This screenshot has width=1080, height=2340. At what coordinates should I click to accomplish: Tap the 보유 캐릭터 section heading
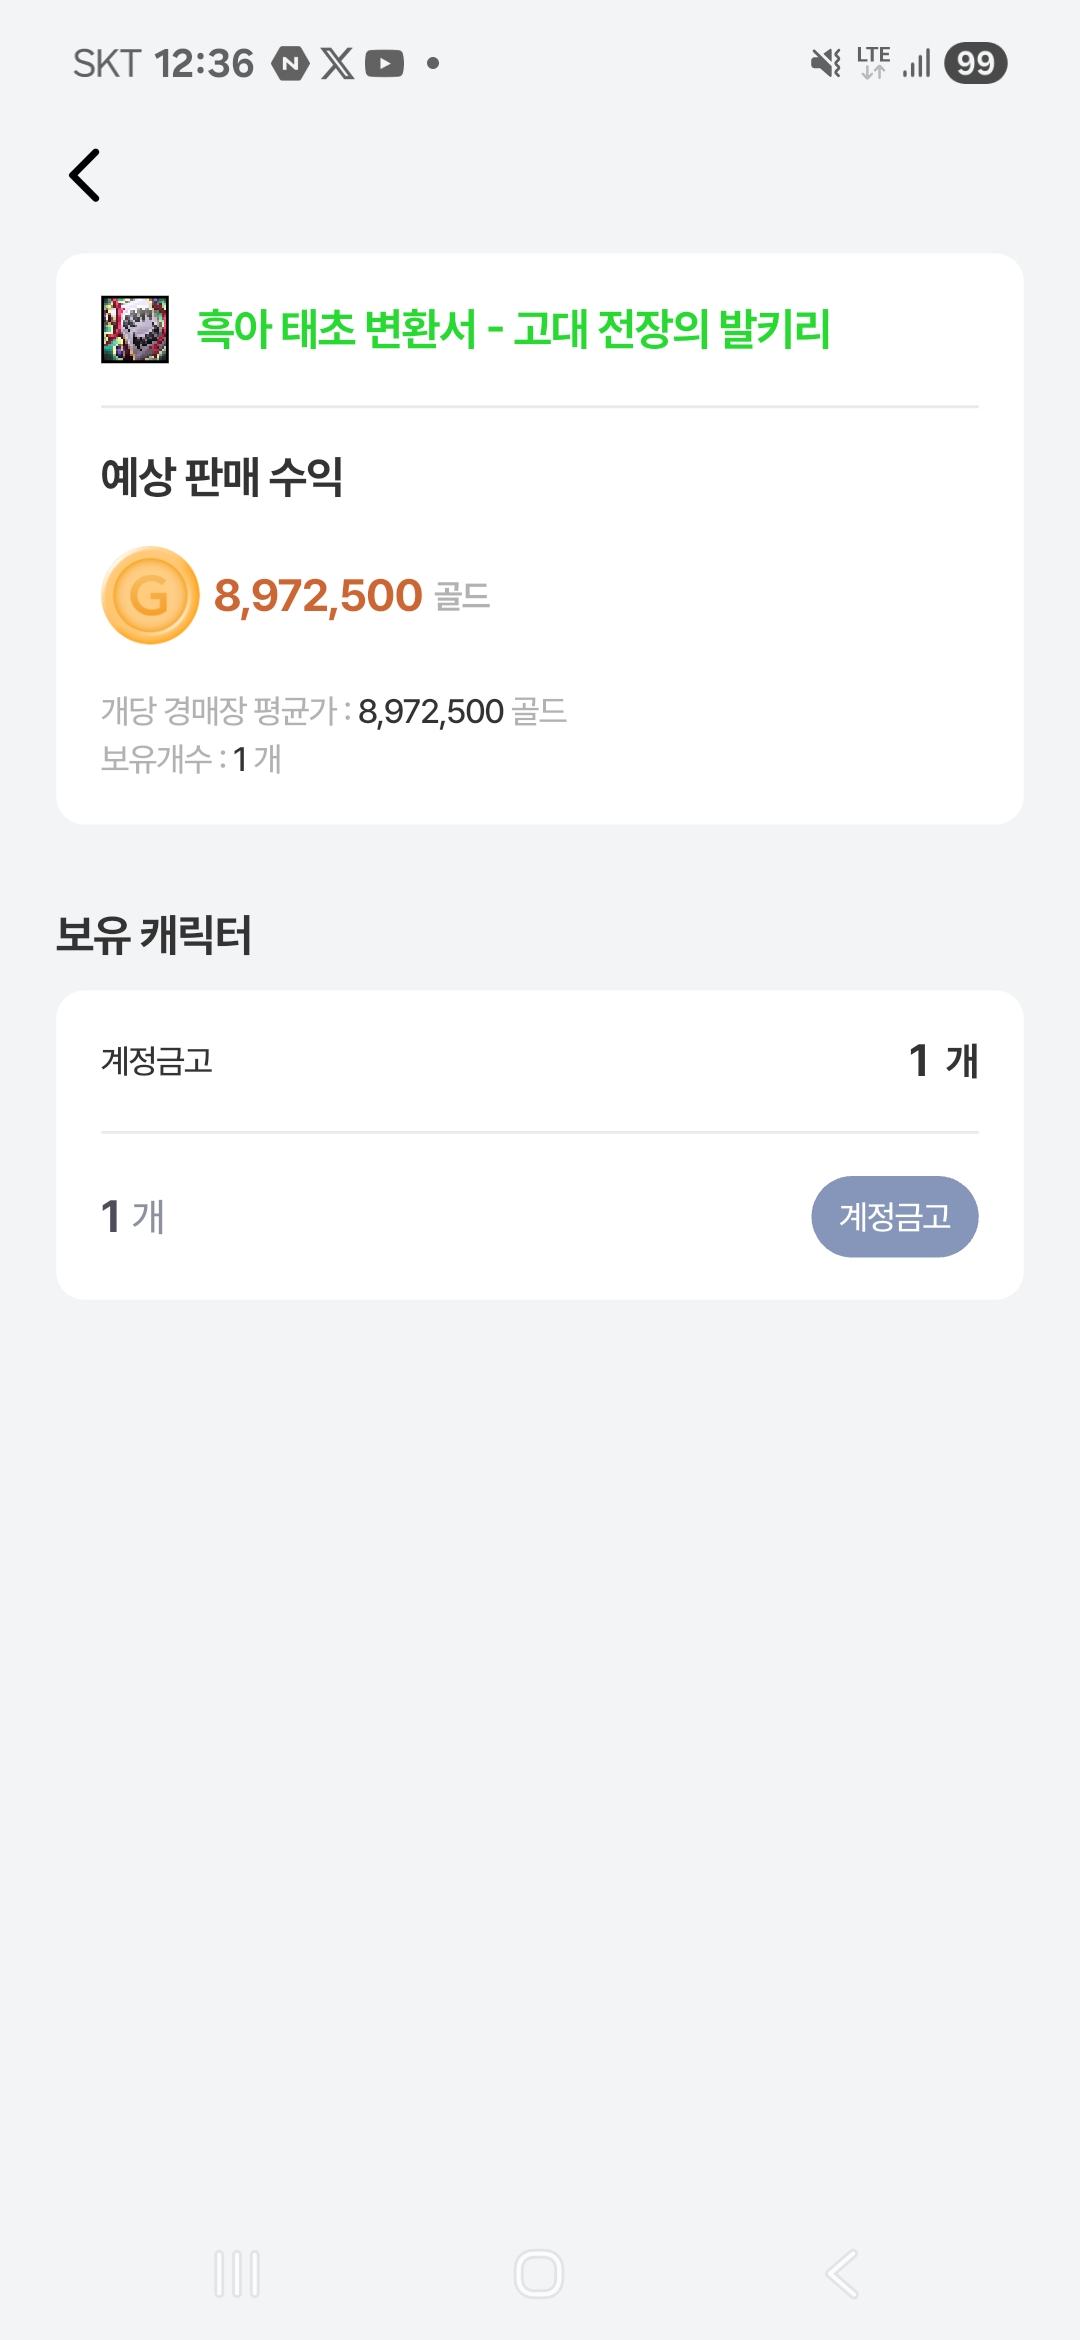pyautogui.click(x=154, y=935)
